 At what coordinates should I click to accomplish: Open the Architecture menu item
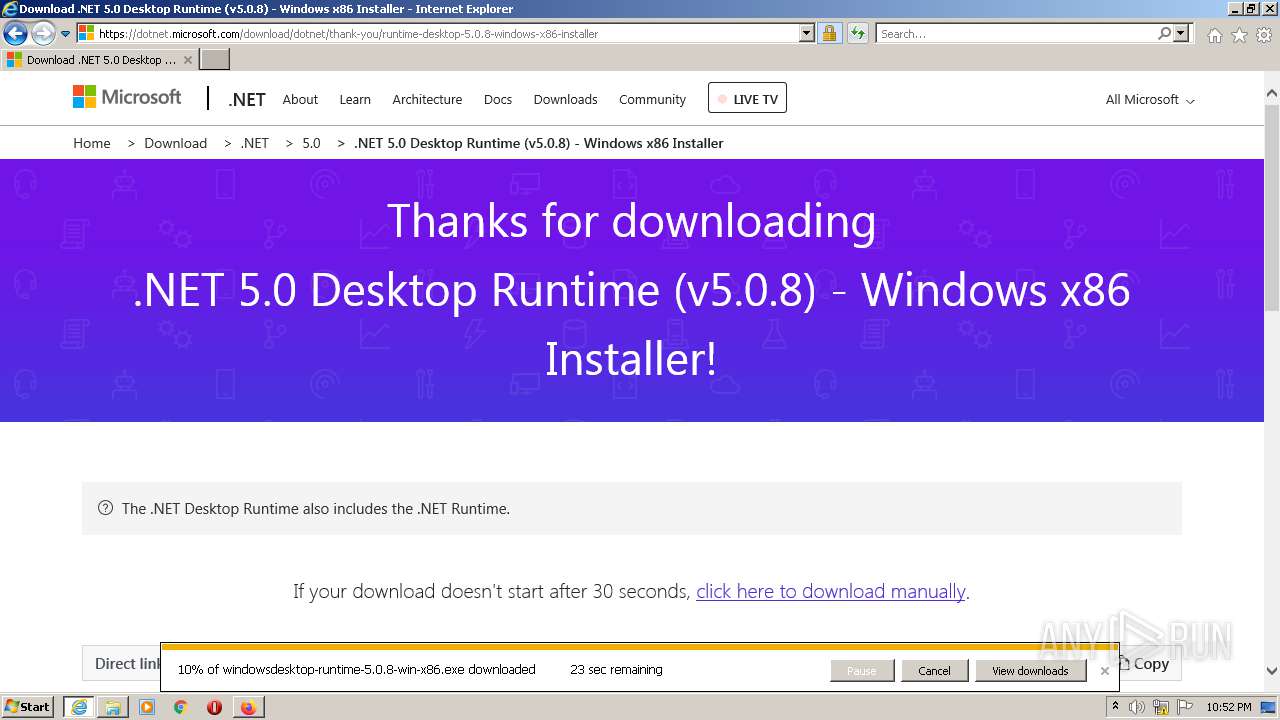(x=427, y=99)
